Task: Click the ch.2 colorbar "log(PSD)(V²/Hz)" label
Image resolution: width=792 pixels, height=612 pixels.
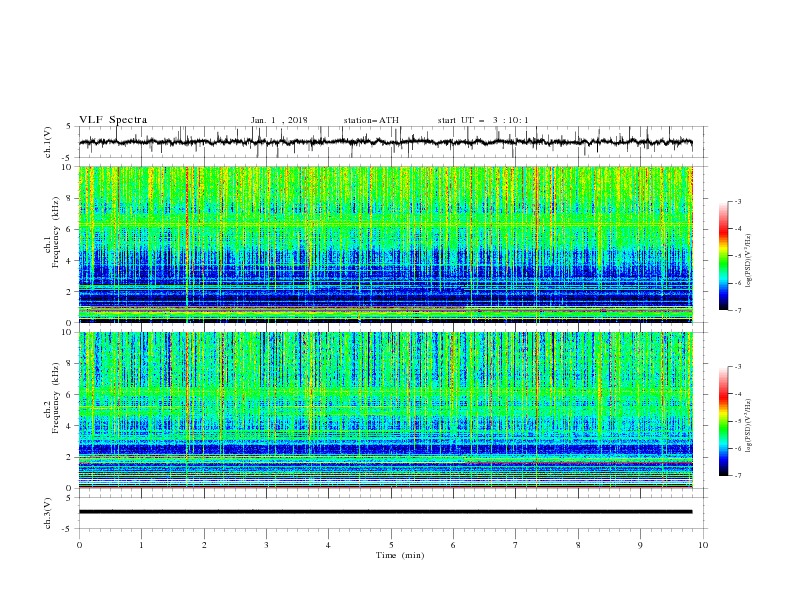Action: 748,426
